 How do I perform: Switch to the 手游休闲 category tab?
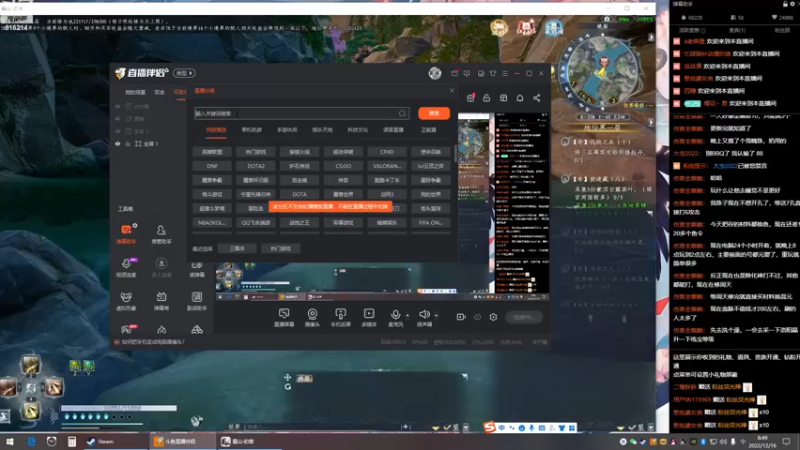[x=287, y=130]
